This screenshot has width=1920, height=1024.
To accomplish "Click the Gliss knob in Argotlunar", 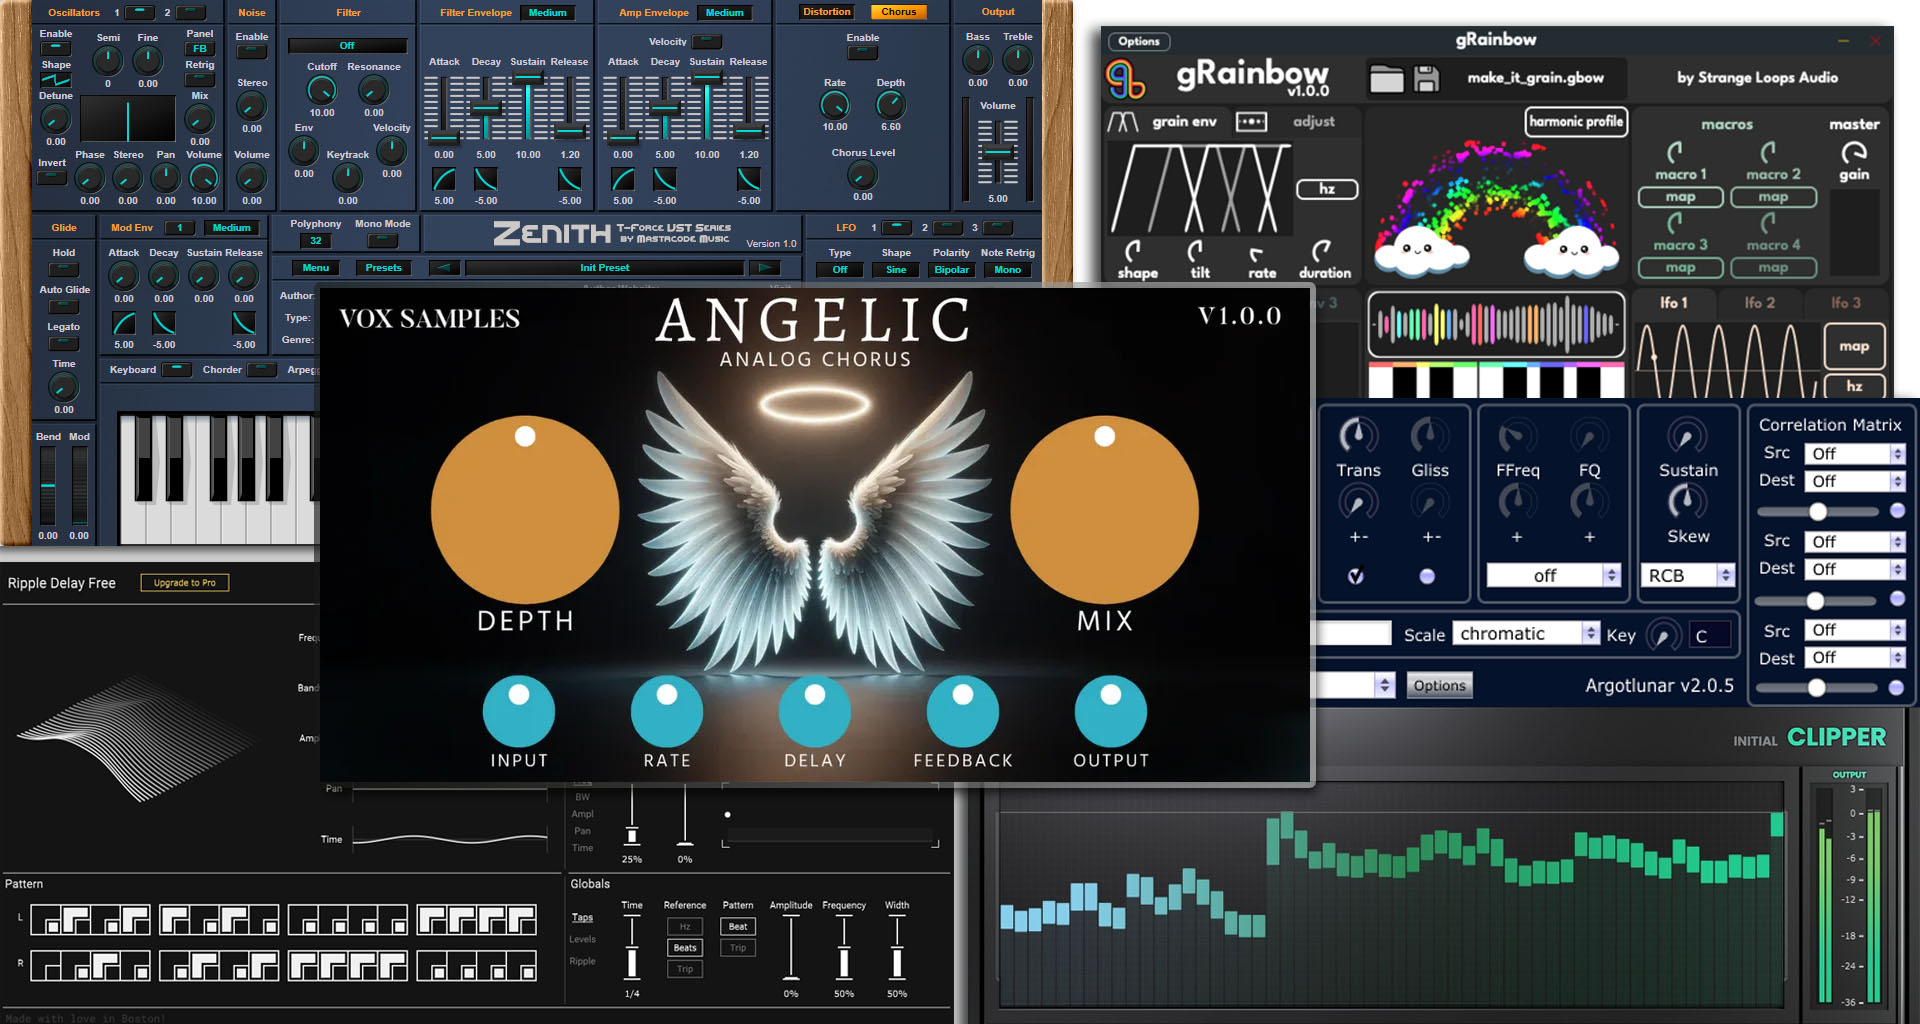I will pyautogui.click(x=1429, y=435).
